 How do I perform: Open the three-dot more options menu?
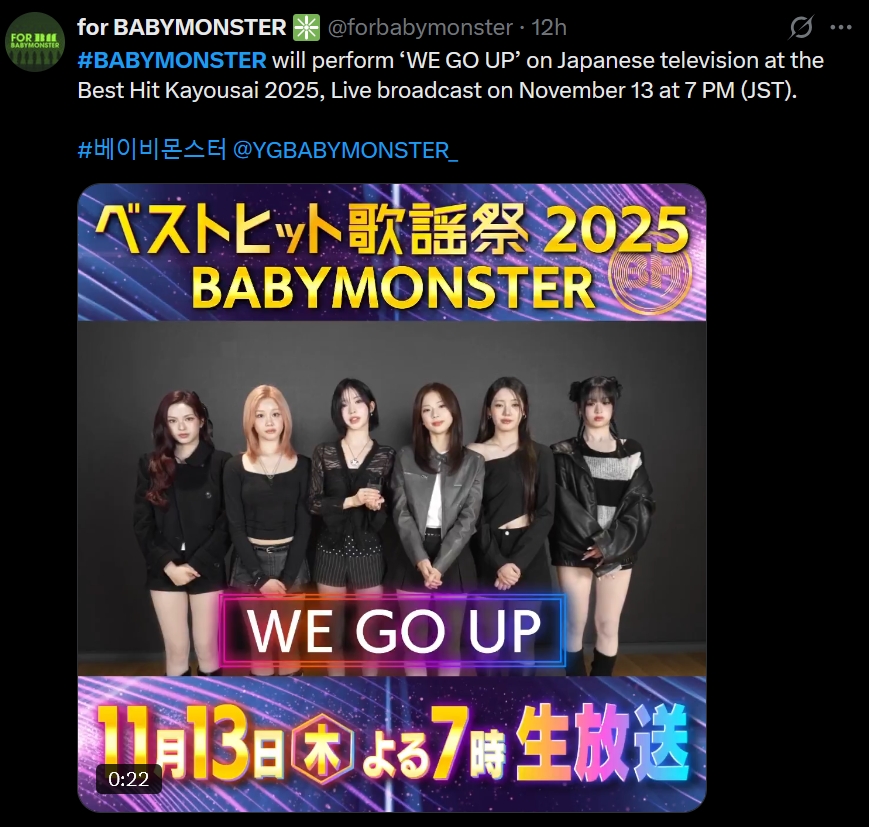click(841, 27)
